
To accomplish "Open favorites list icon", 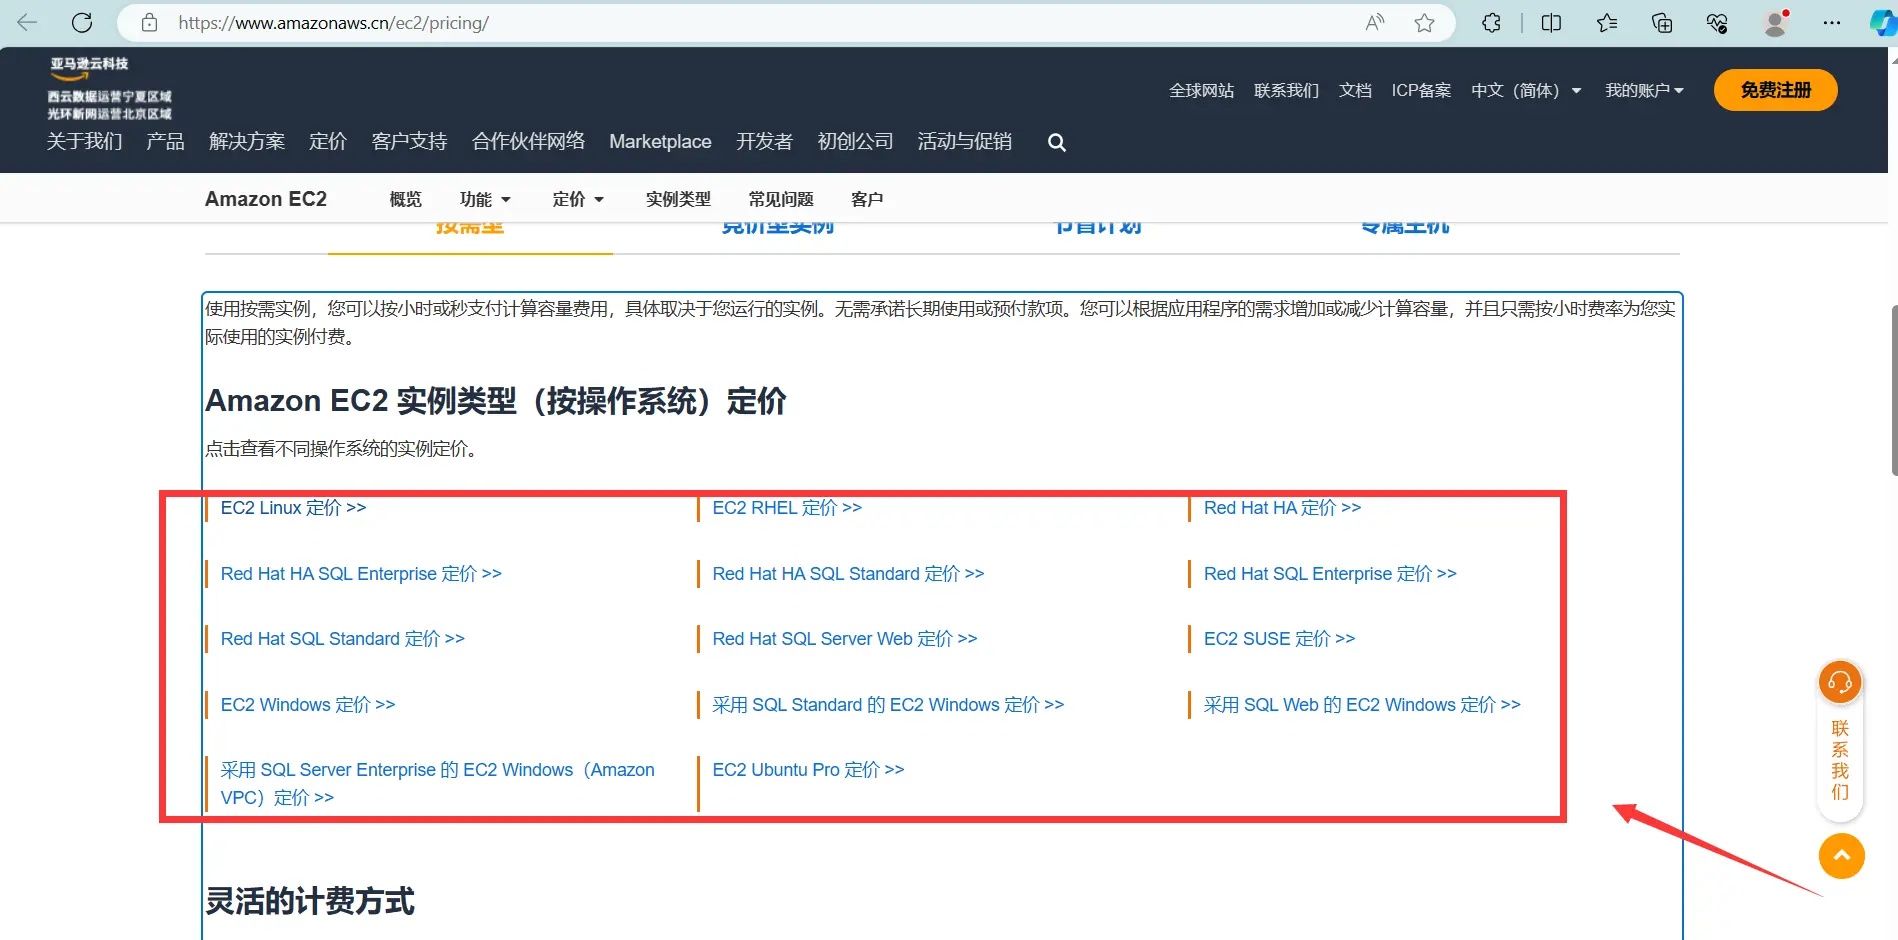I will point(1607,23).
